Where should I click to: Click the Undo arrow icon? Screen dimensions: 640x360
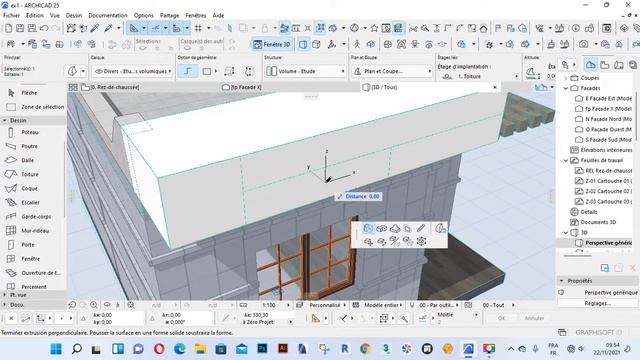[x=44, y=28]
